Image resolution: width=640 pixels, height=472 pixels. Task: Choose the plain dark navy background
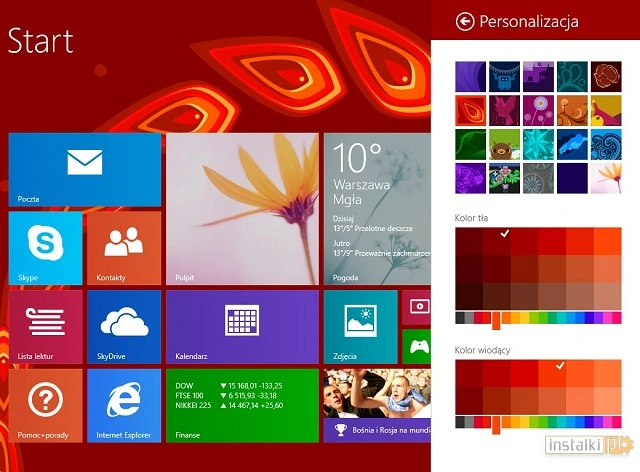click(572, 178)
